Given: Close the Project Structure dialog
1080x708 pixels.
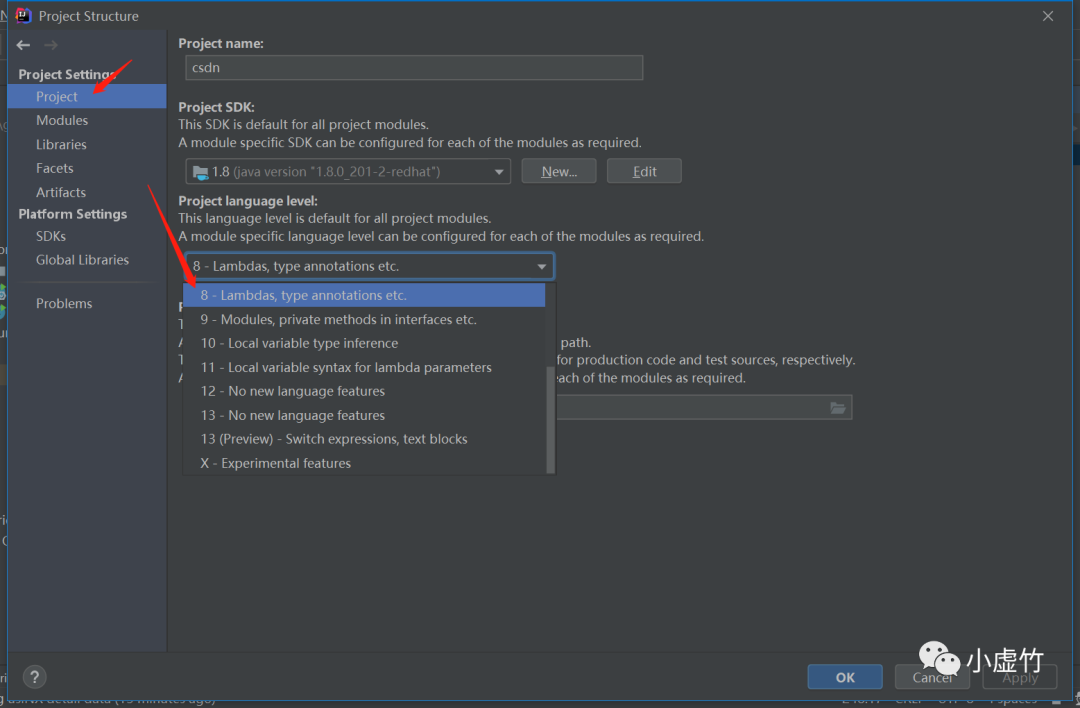Looking at the screenshot, I should click(x=1048, y=16).
